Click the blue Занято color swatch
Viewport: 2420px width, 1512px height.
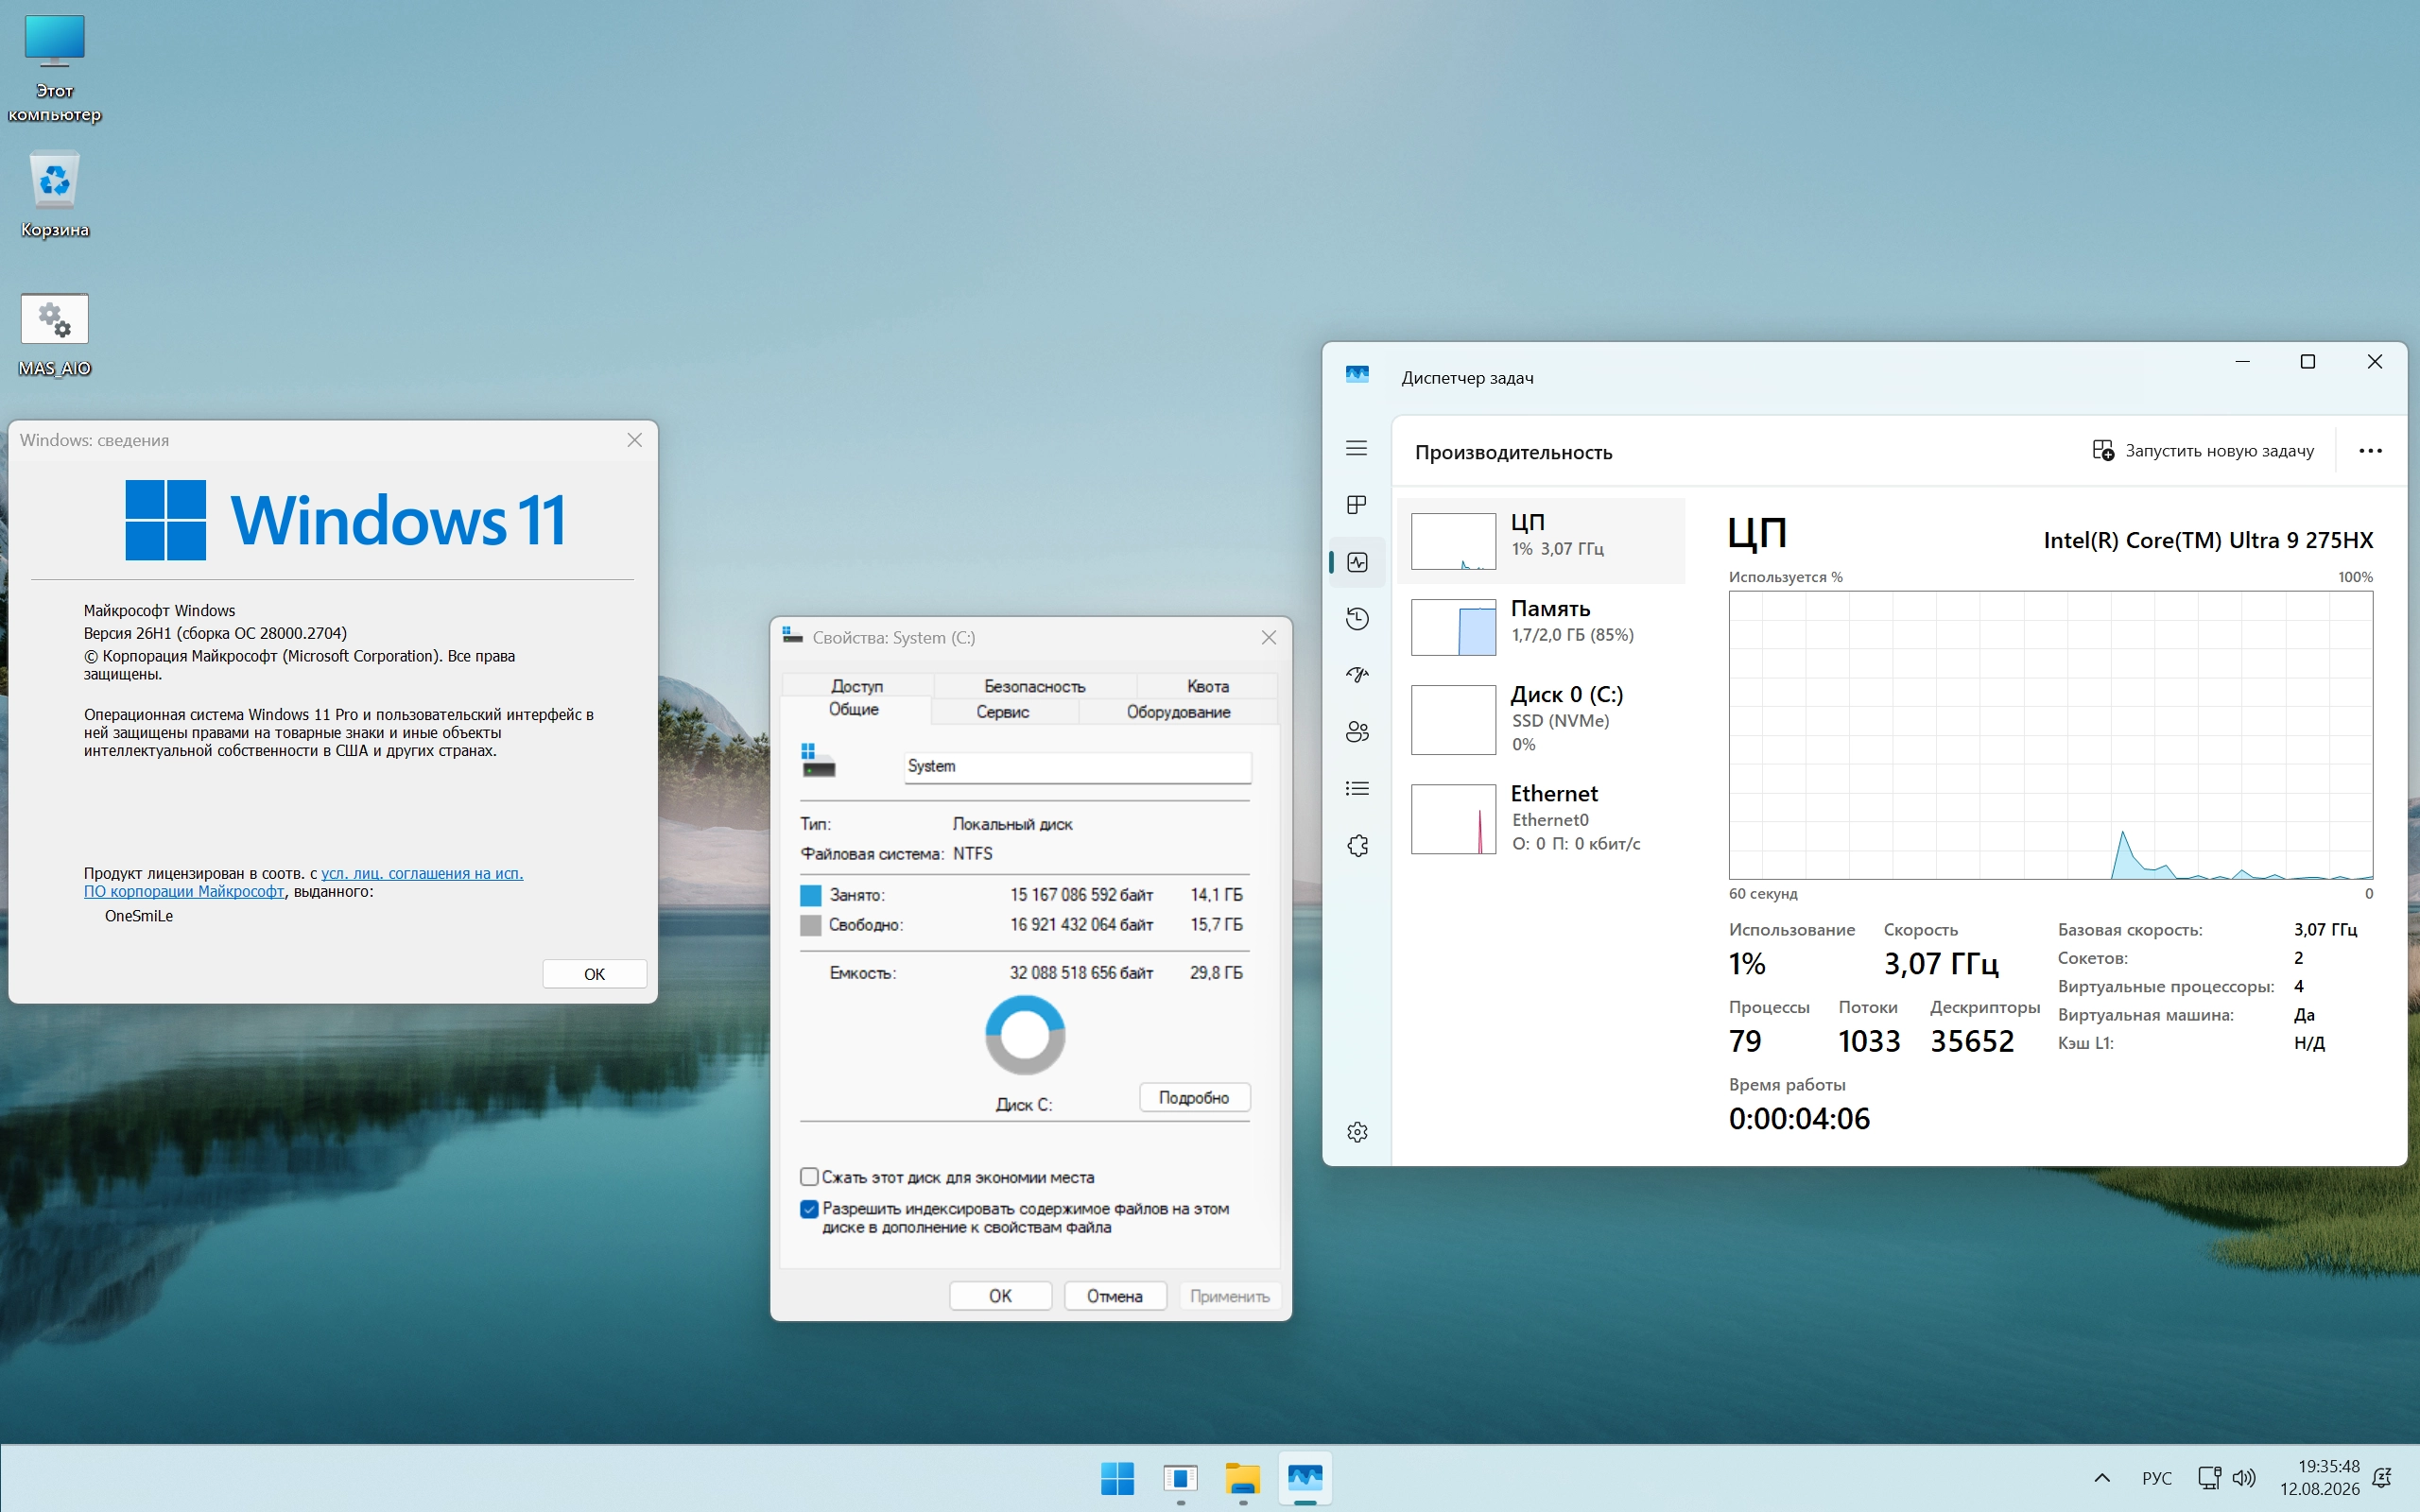click(x=811, y=895)
